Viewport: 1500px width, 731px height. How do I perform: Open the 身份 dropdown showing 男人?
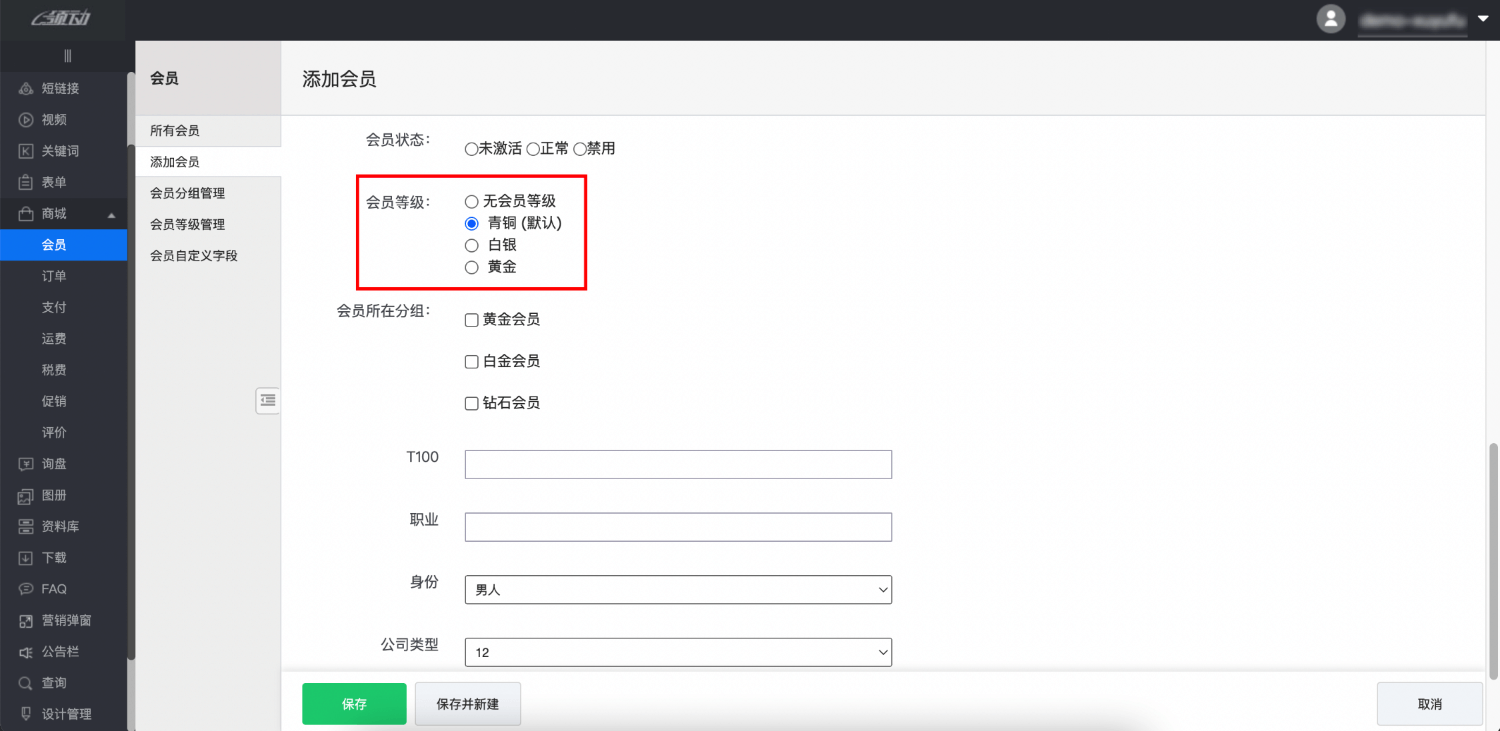click(x=678, y=589)
